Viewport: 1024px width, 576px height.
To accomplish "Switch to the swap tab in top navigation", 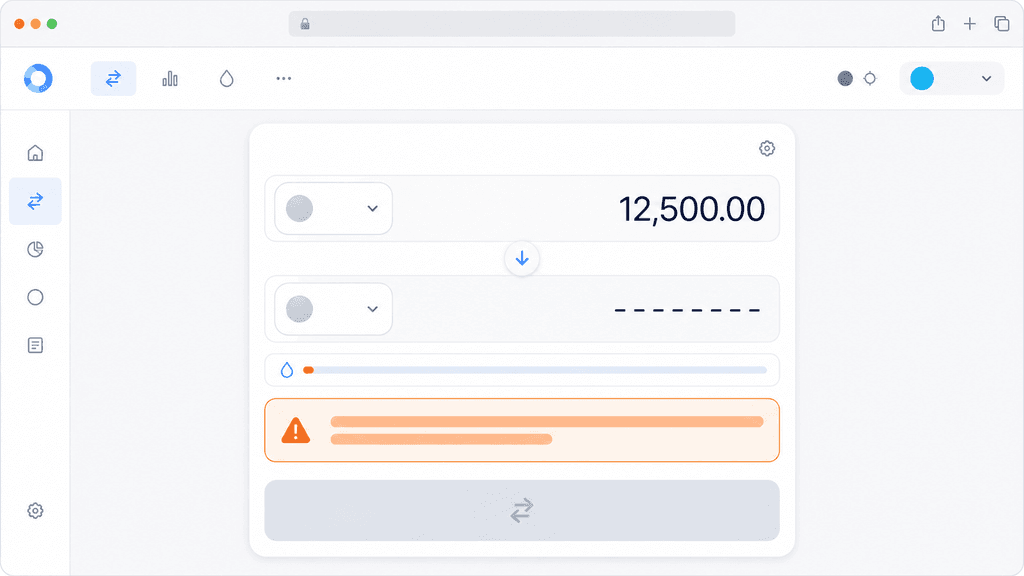I will pyautogui.click(x=113, y=78).
